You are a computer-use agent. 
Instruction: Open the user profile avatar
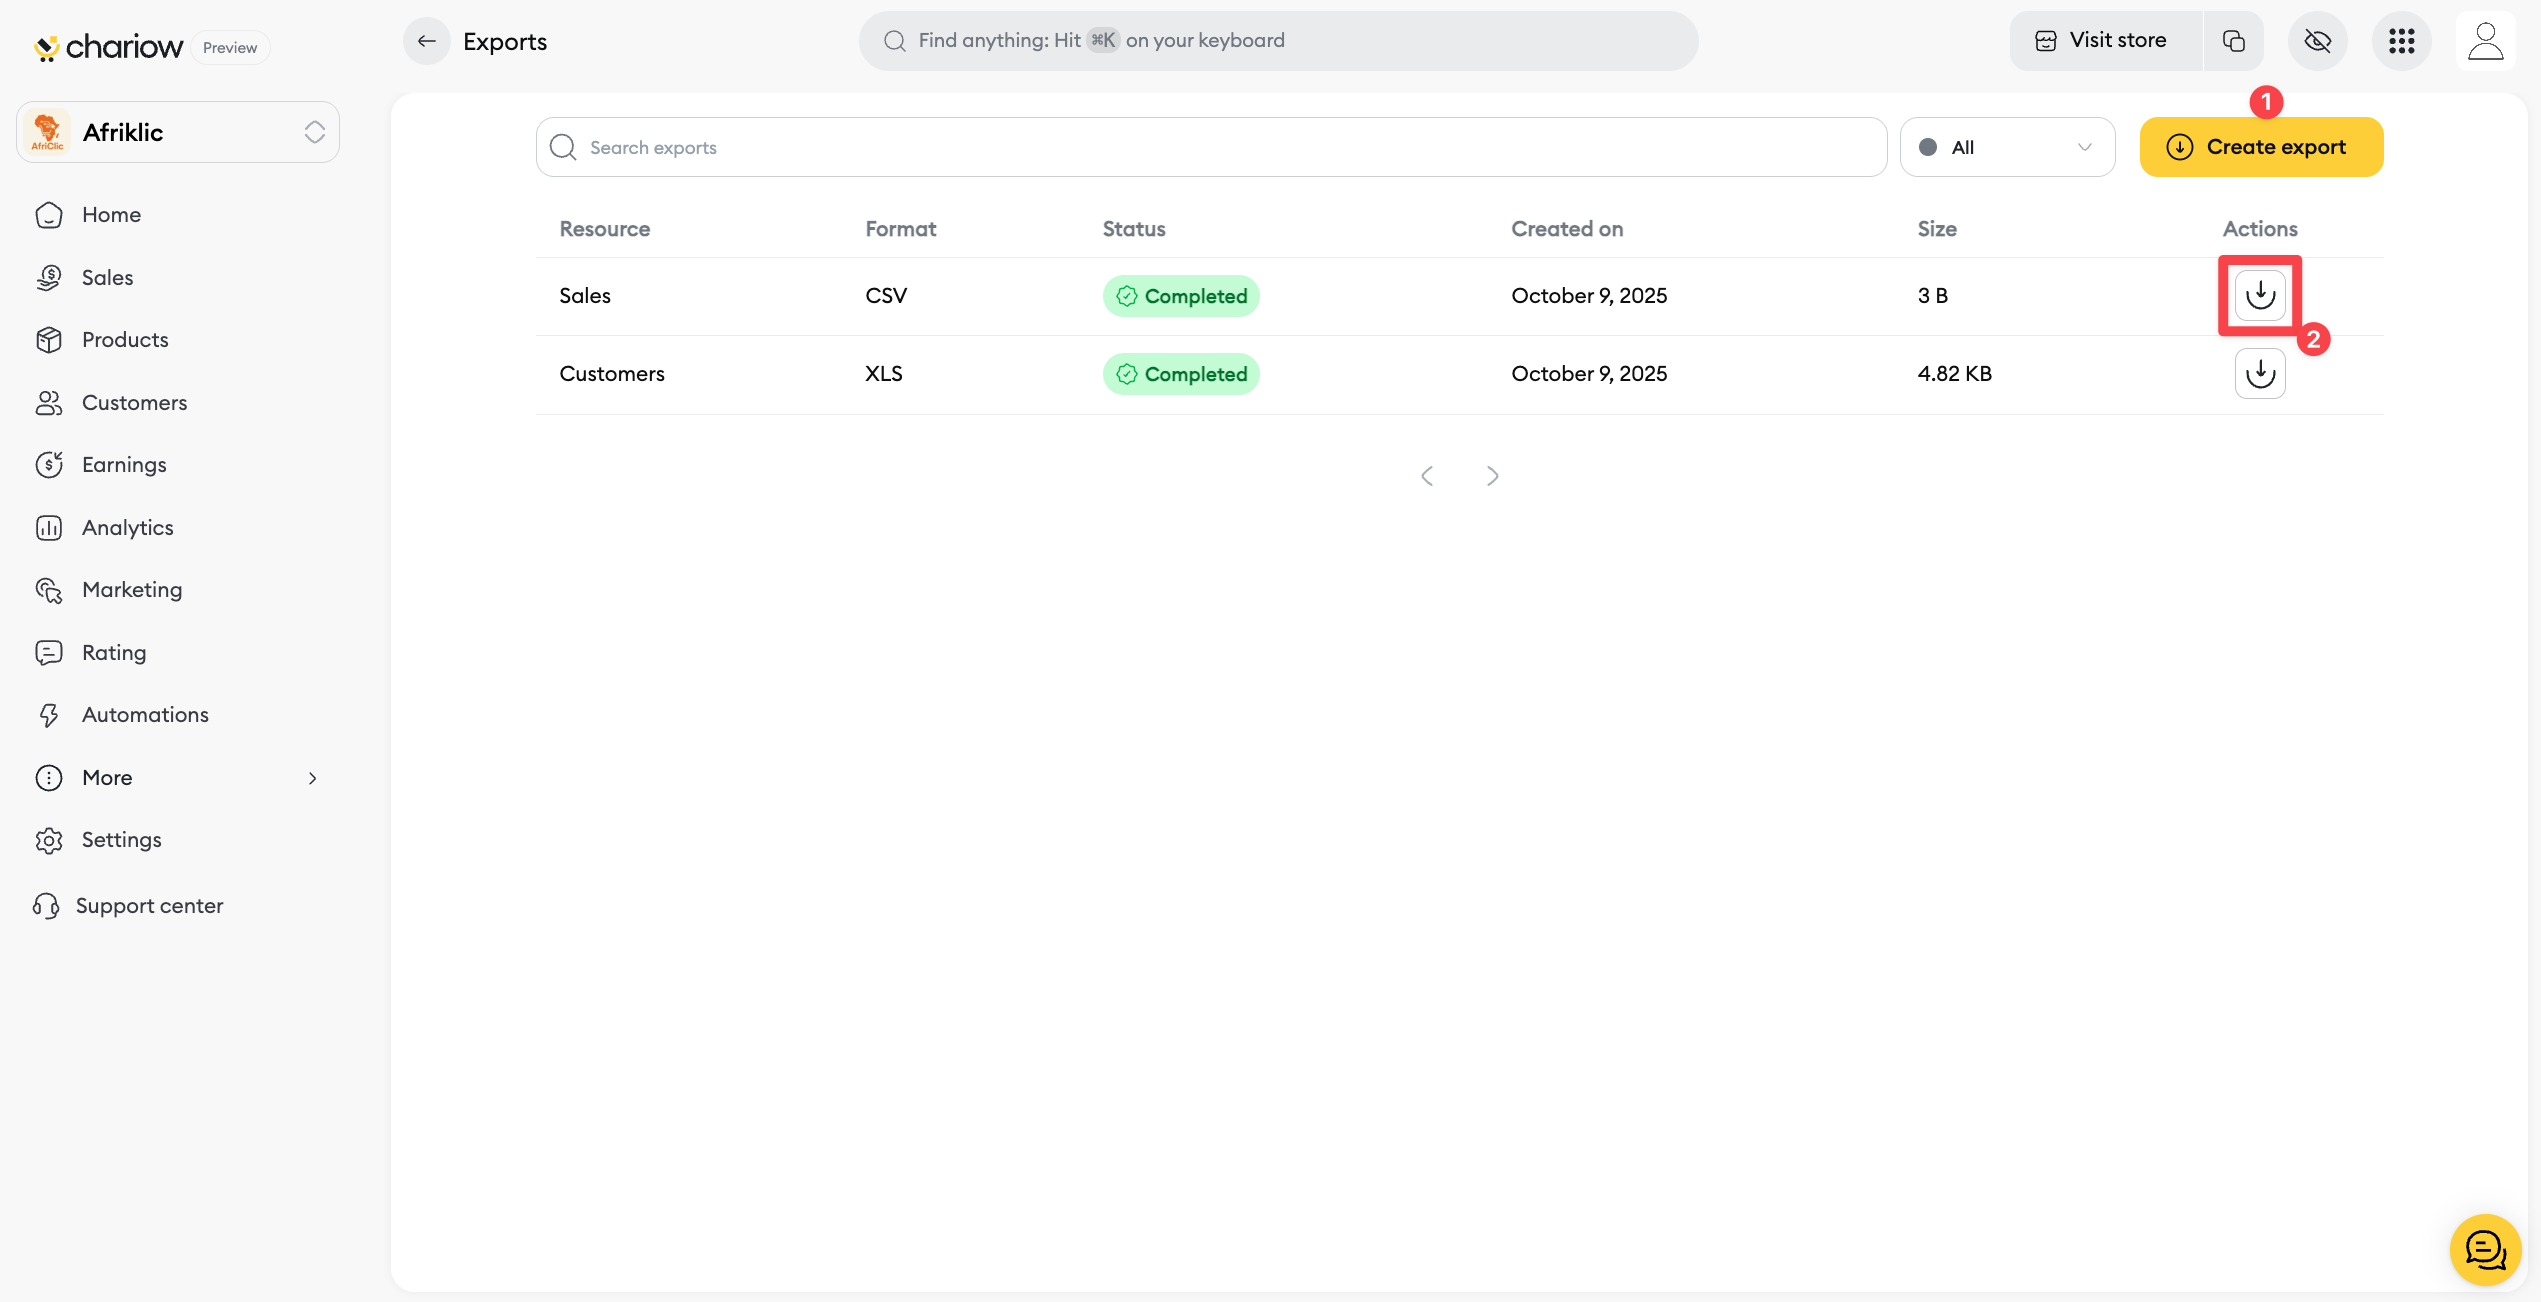[2485, 41]
